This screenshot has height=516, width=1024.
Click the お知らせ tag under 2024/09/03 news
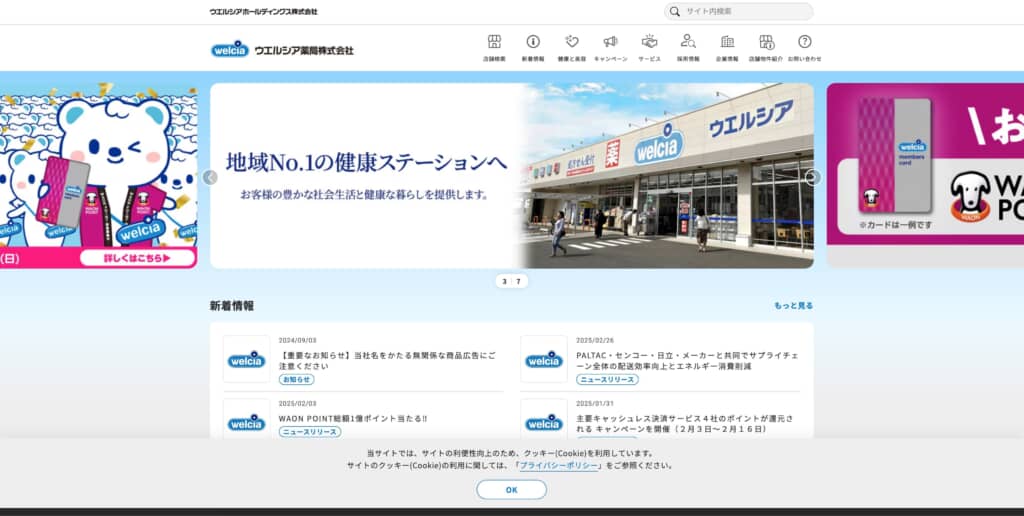pyautogui.click(x=296, y=379)
